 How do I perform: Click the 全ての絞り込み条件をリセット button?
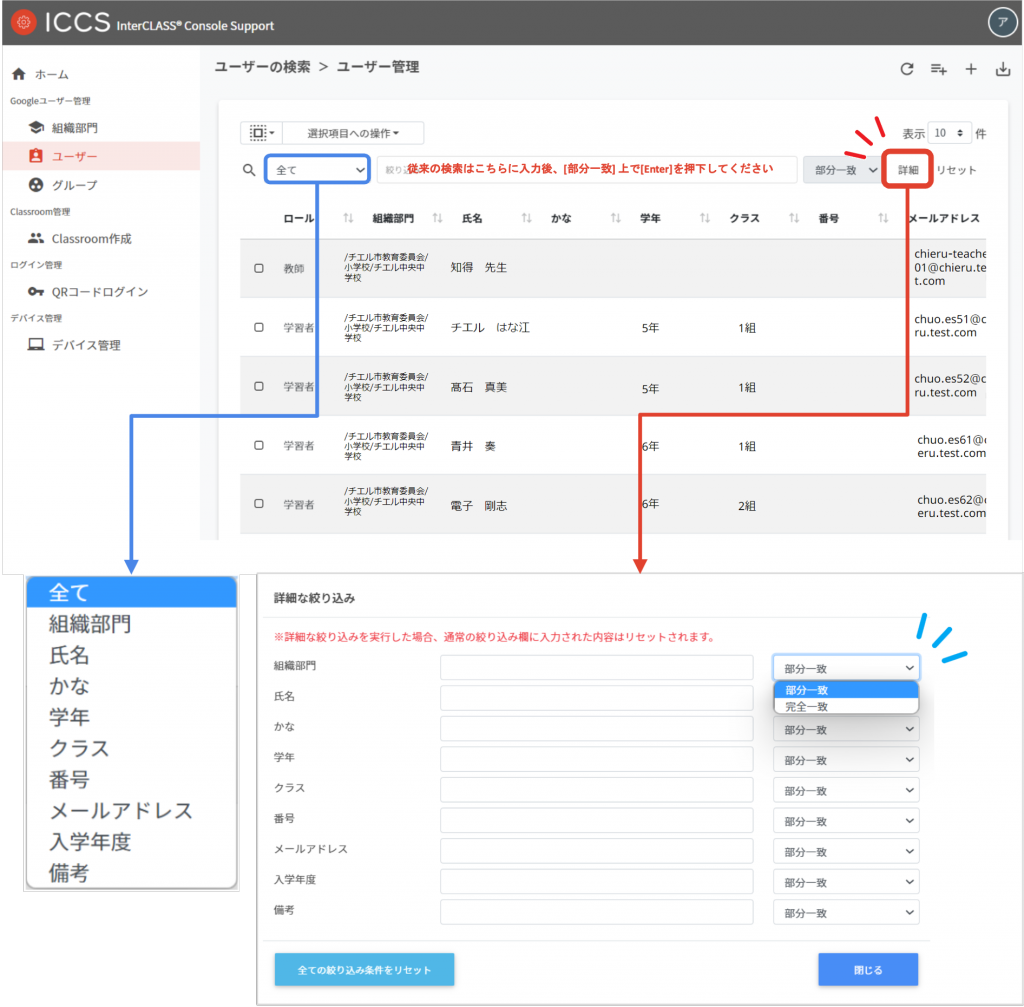[x=364, y=970]
